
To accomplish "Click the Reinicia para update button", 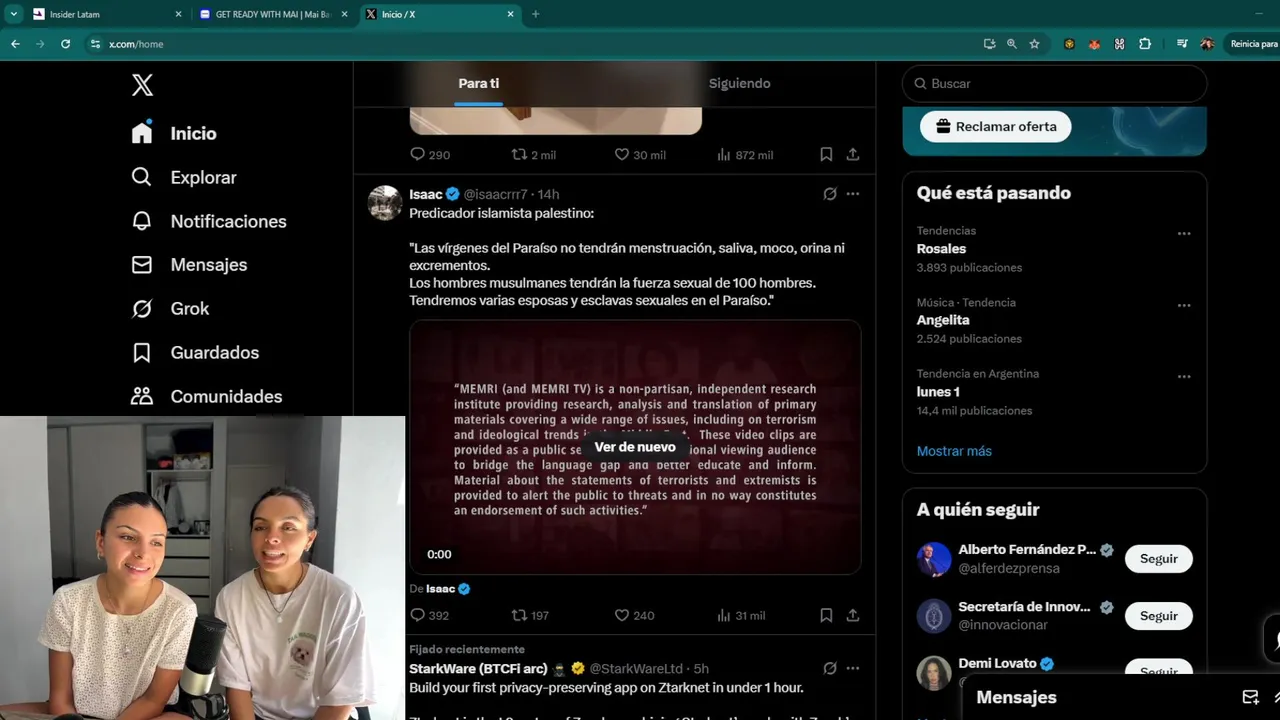I will [1254, 44].
